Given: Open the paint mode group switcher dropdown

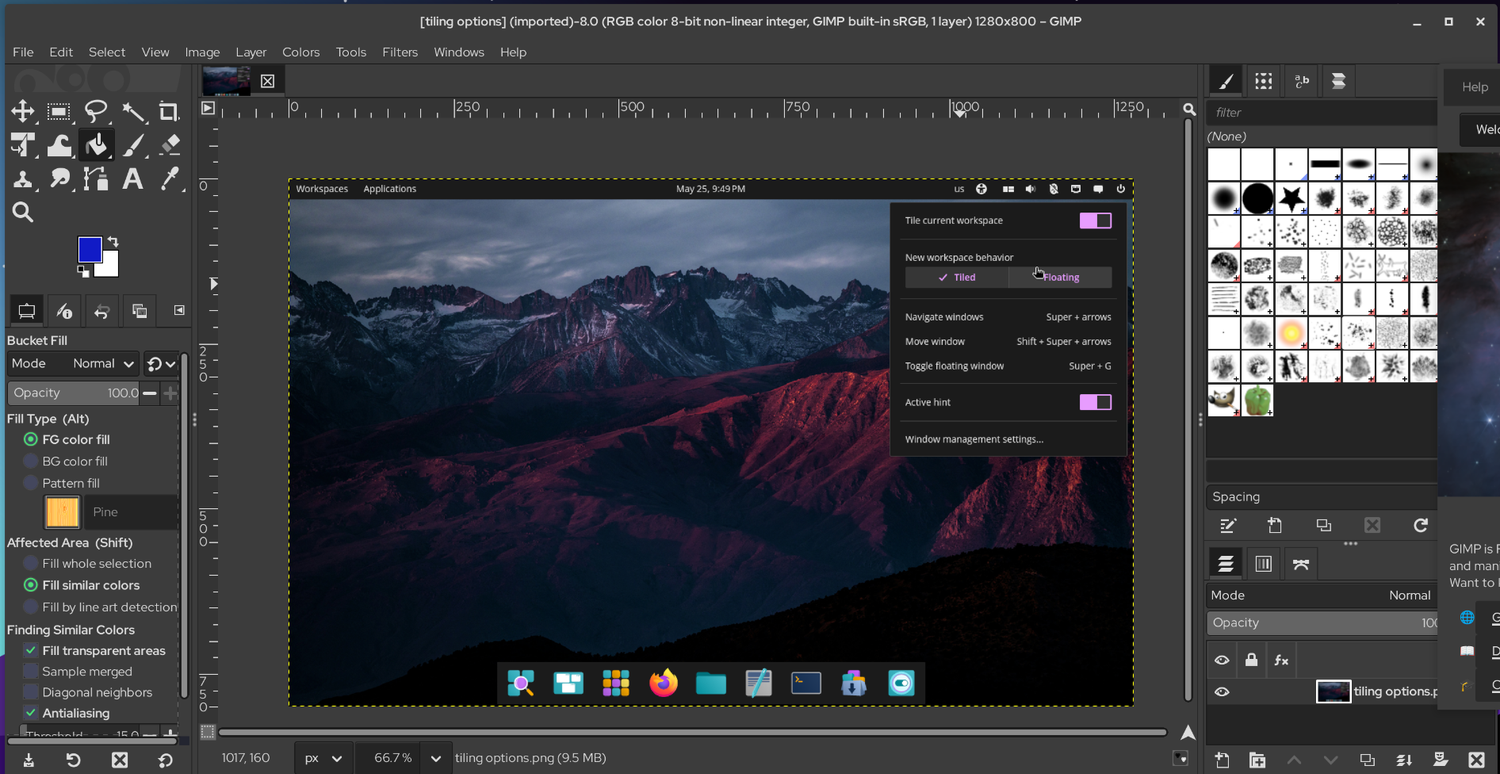Looking at the screenshot, I should coord(161,364).
